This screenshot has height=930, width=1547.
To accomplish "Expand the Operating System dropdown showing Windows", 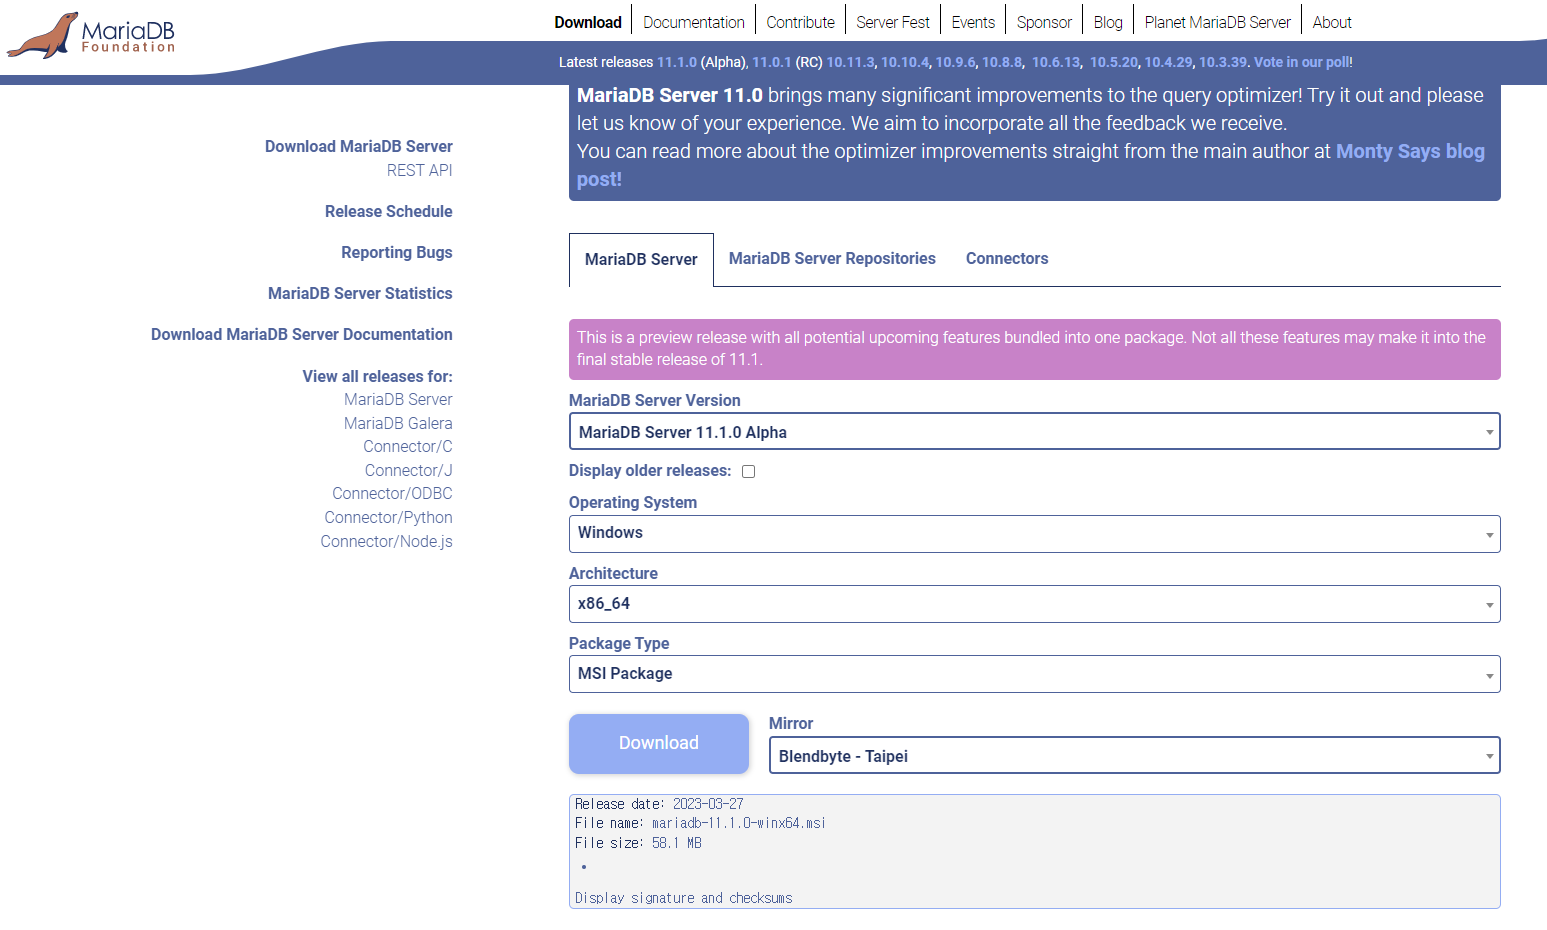I will pyautogui.click(x=1034, y=533).
